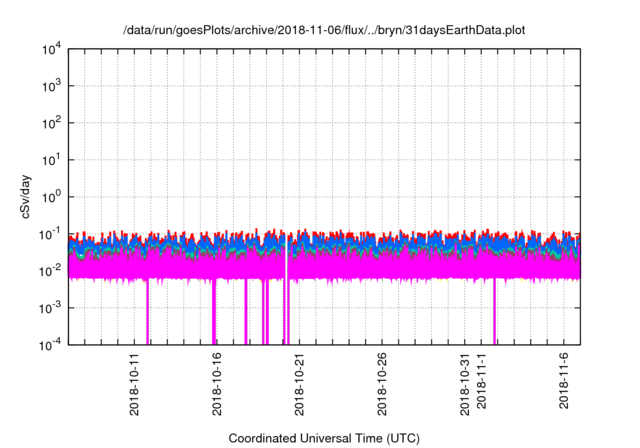Click the 10^2 y-axis tick label
The image size is (640, 448).
point(52,124)
